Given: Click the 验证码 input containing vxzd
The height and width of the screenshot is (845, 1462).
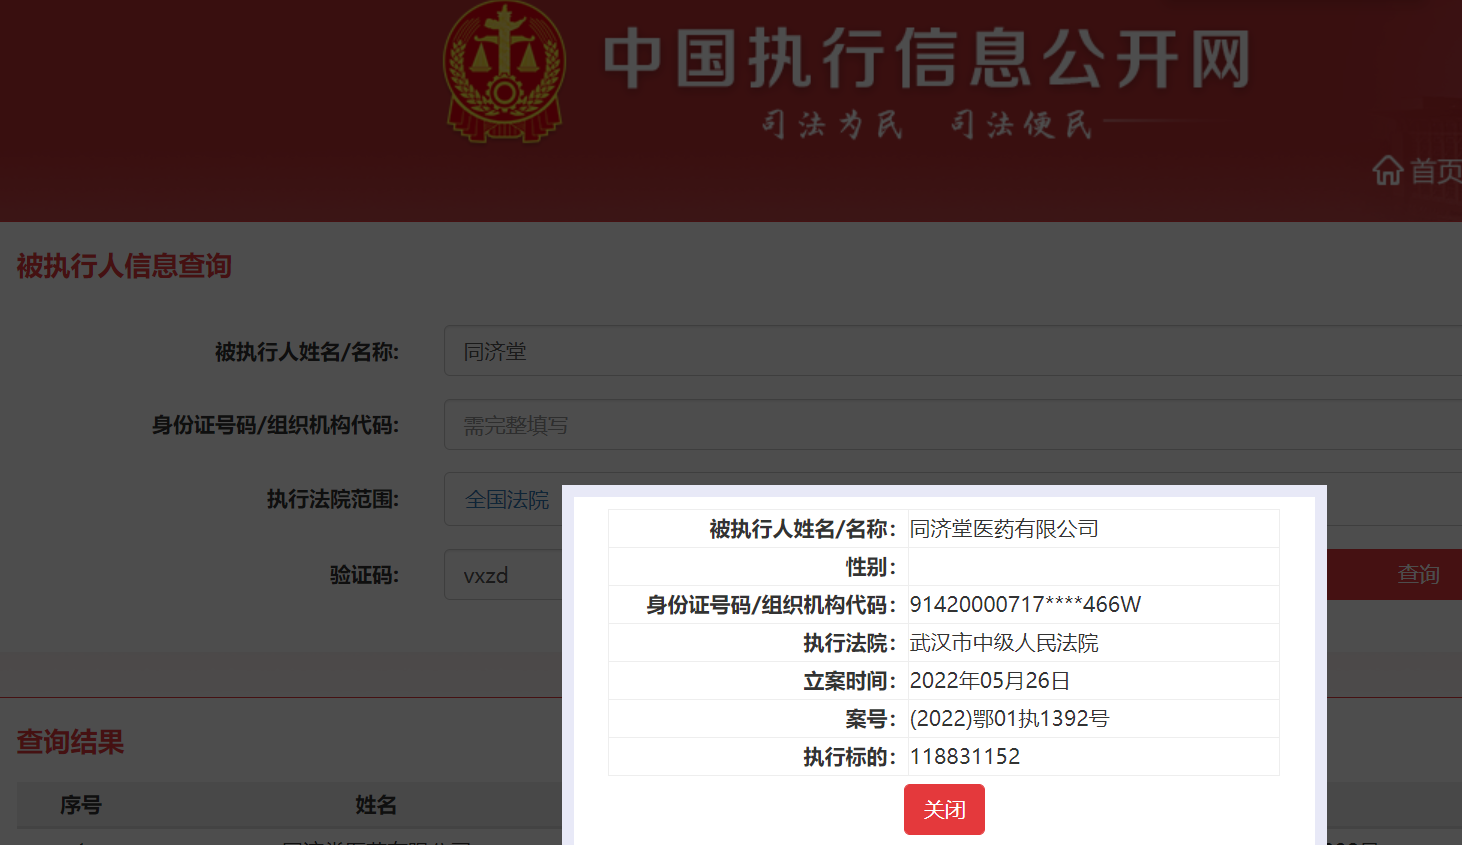Looking at the screenshot, I should [504, 575].
